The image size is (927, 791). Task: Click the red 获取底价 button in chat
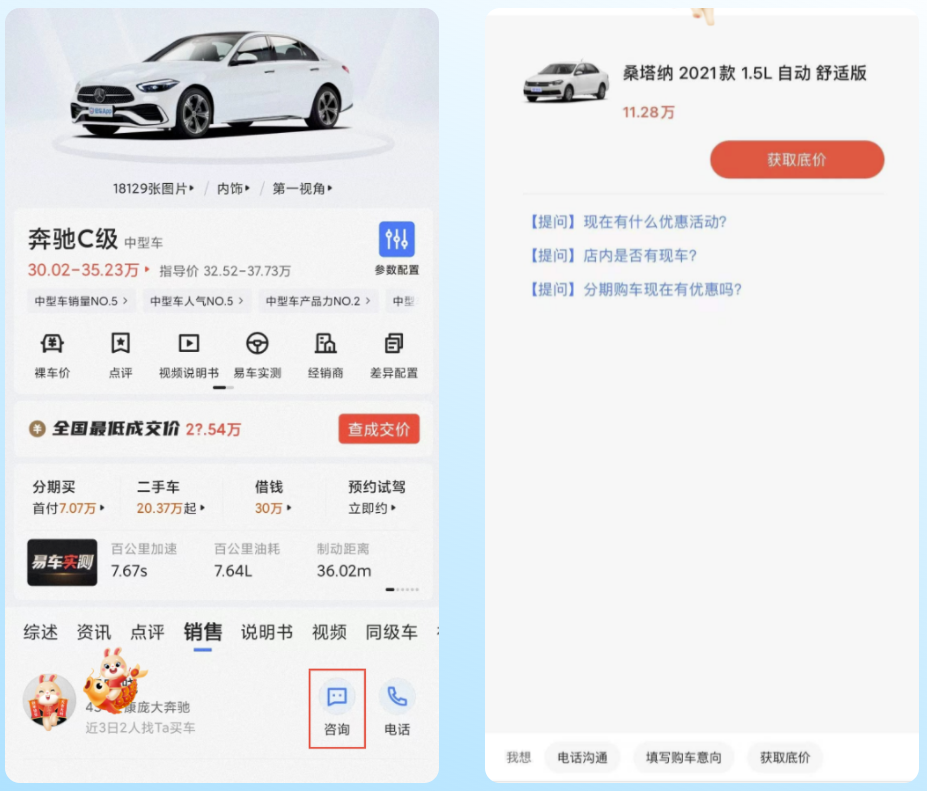click(797, 160)
